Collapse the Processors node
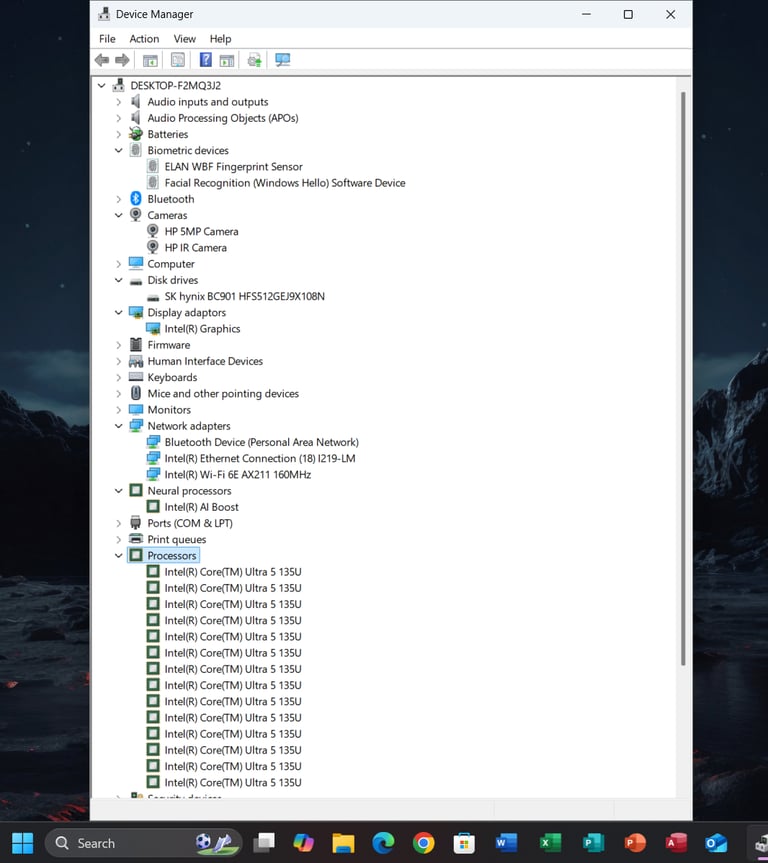Image resolution: width=768 pixels, height=863 pixels. point(118,555)
